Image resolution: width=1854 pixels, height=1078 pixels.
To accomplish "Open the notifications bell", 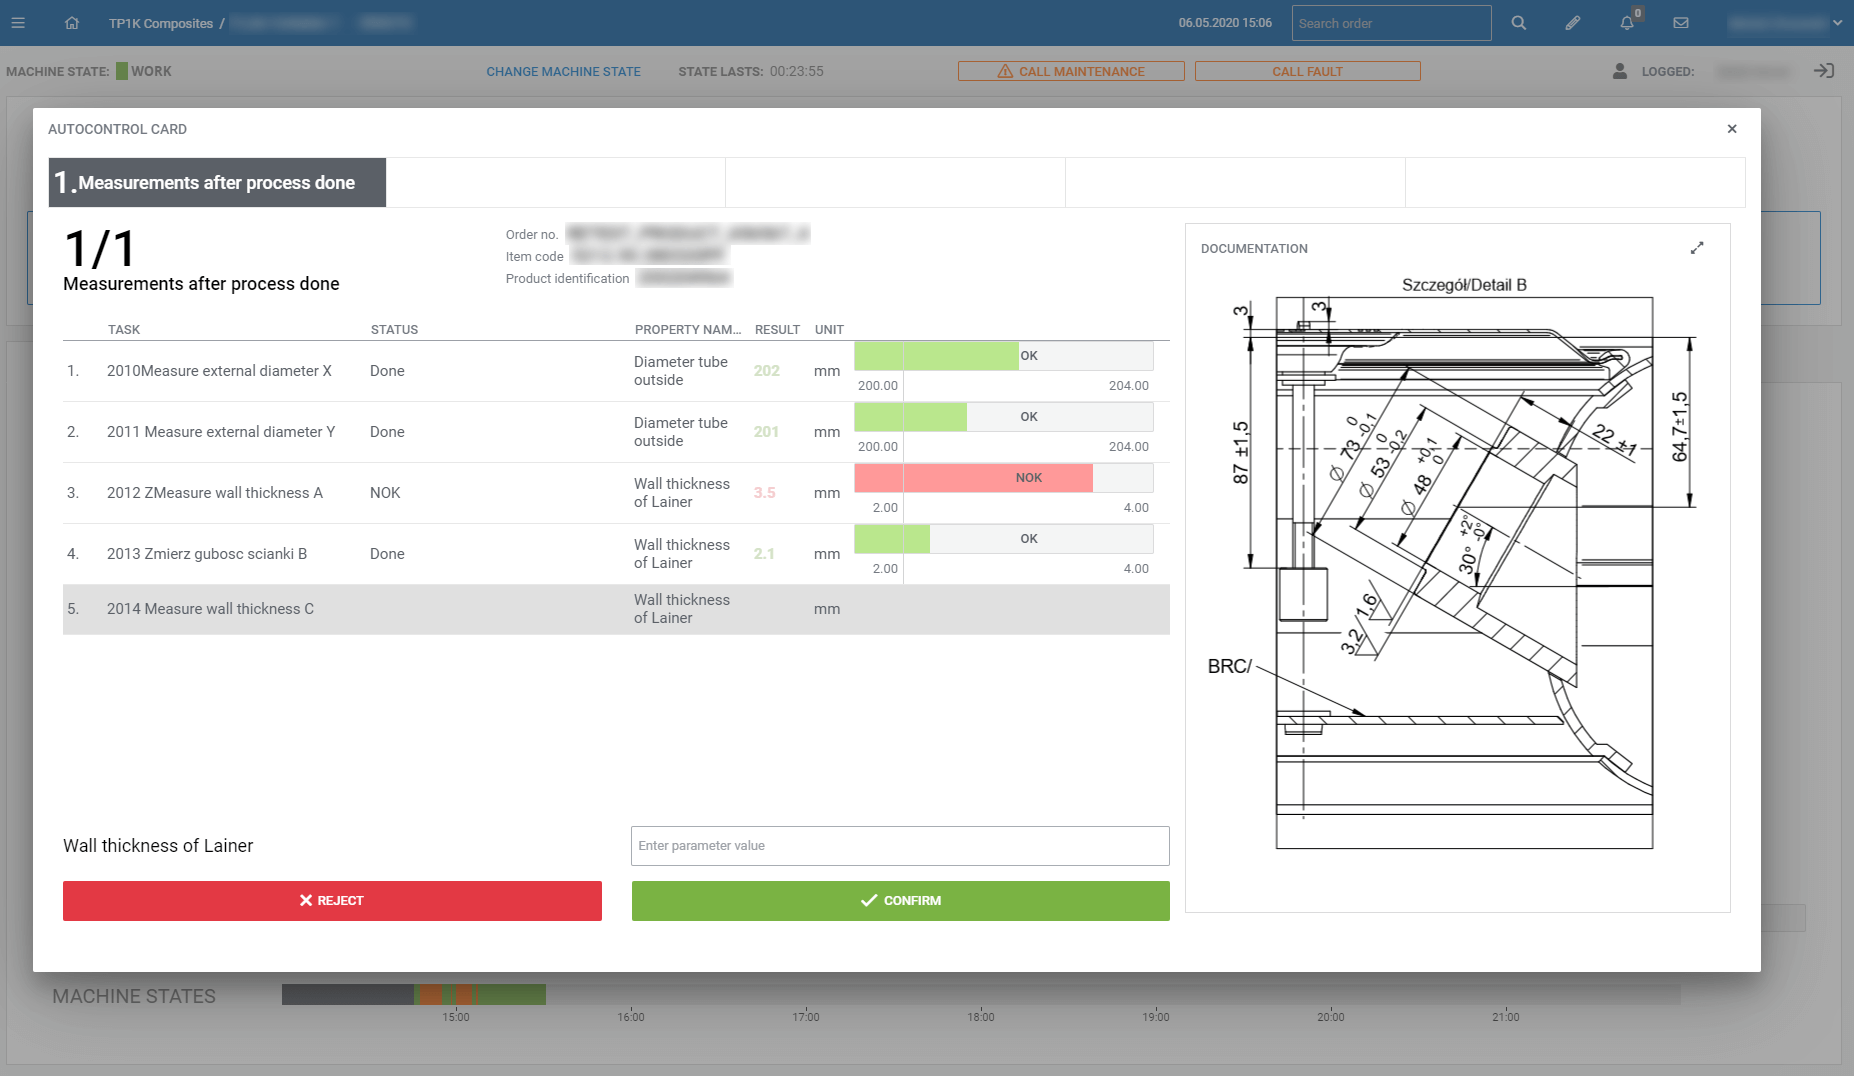I will [x=1627, y=23].
